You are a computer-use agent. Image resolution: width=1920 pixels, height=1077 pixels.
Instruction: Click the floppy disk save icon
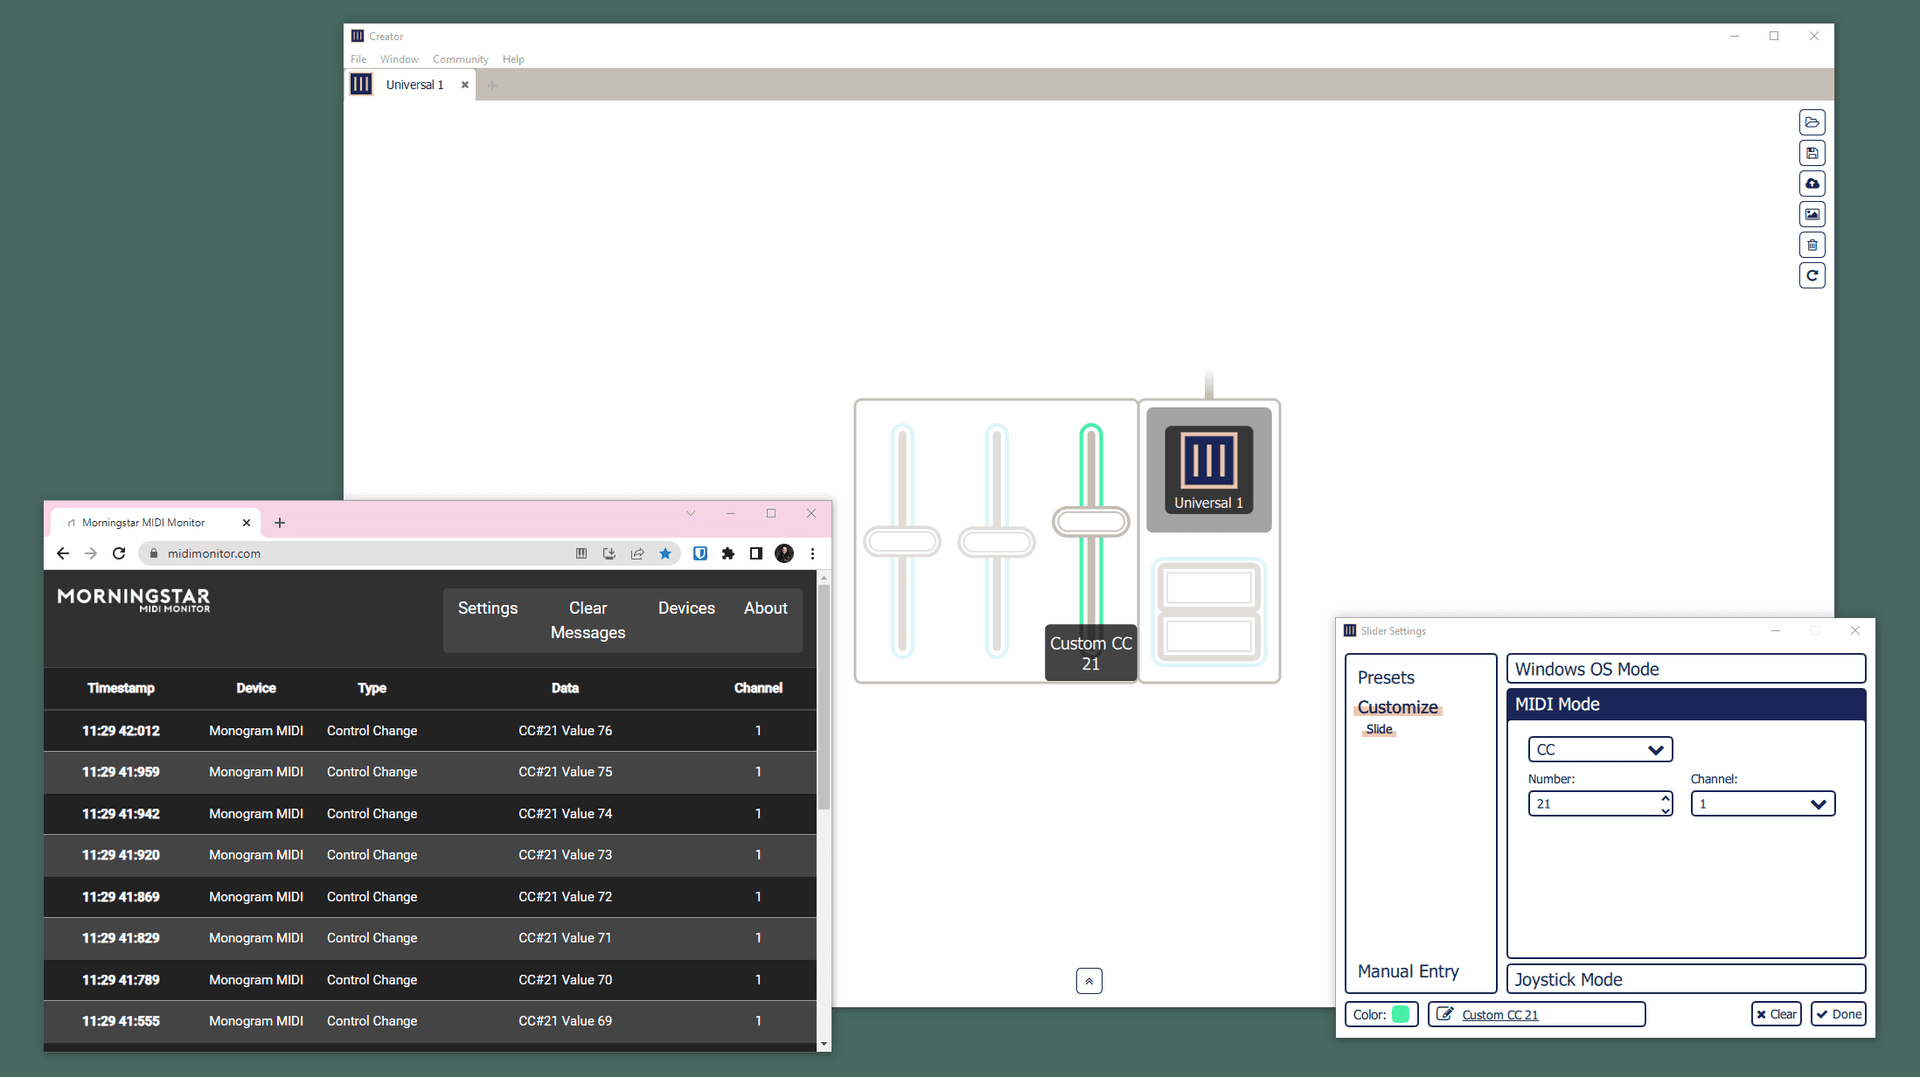[1811, 153]
